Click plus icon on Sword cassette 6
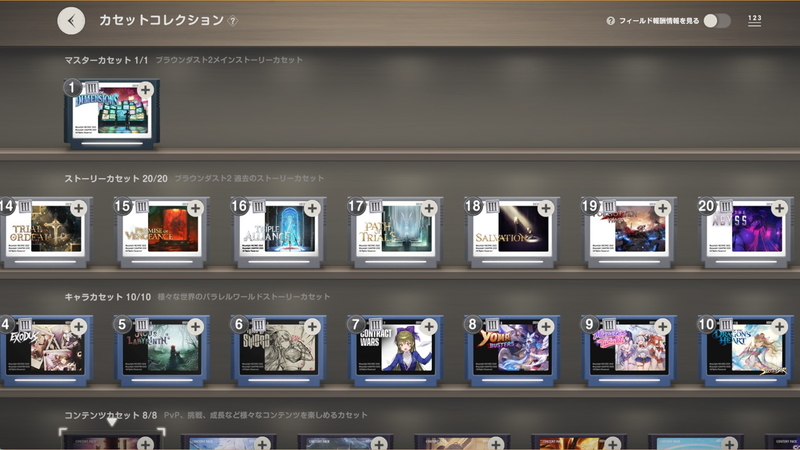The width and height of the screenshot is (800, 450). (312, 327)
